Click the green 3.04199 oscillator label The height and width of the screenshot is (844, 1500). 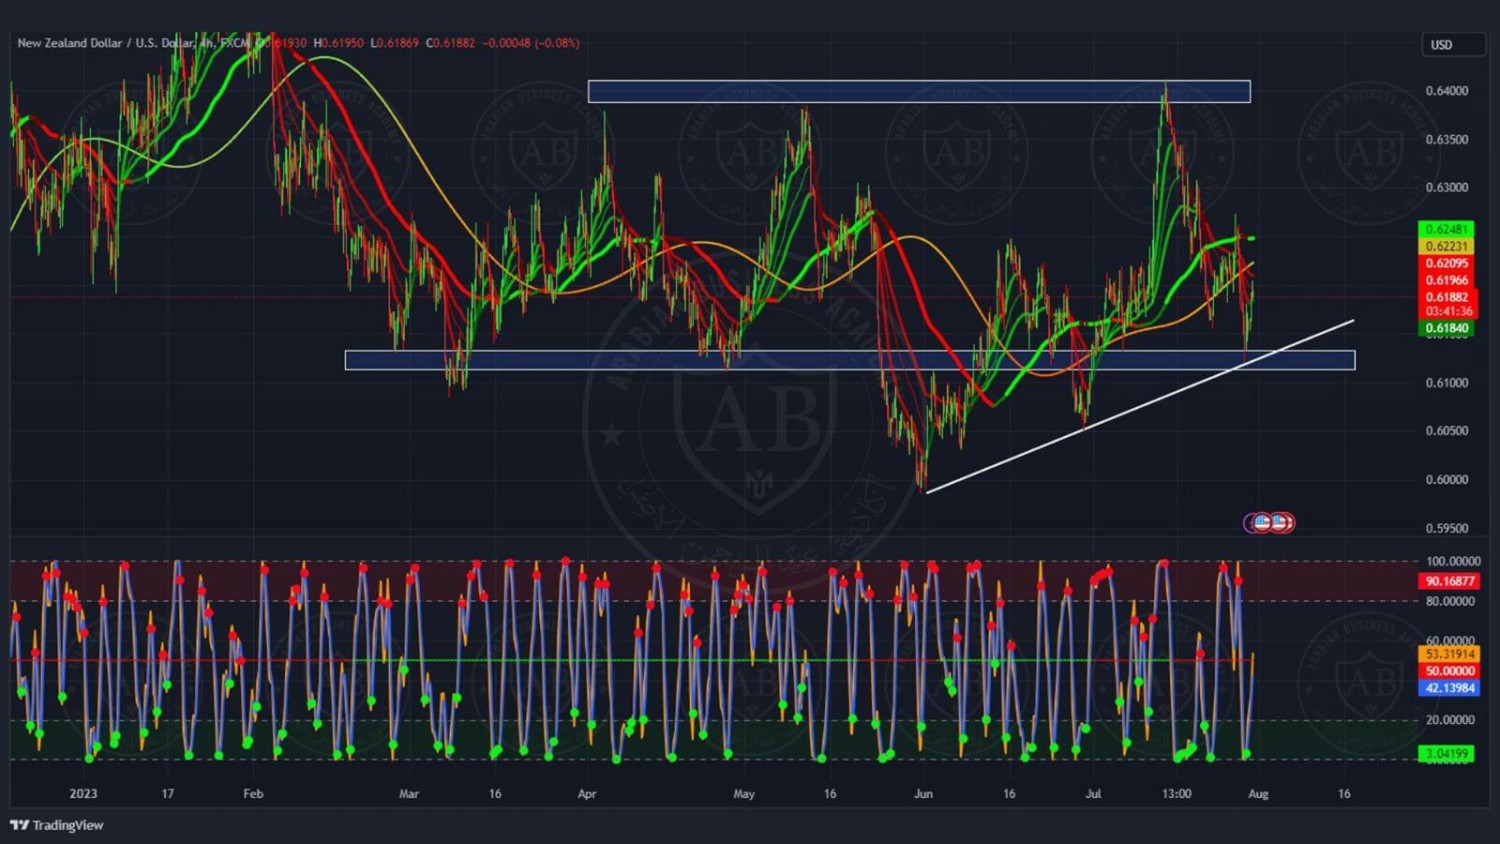tap(1446, 754)
